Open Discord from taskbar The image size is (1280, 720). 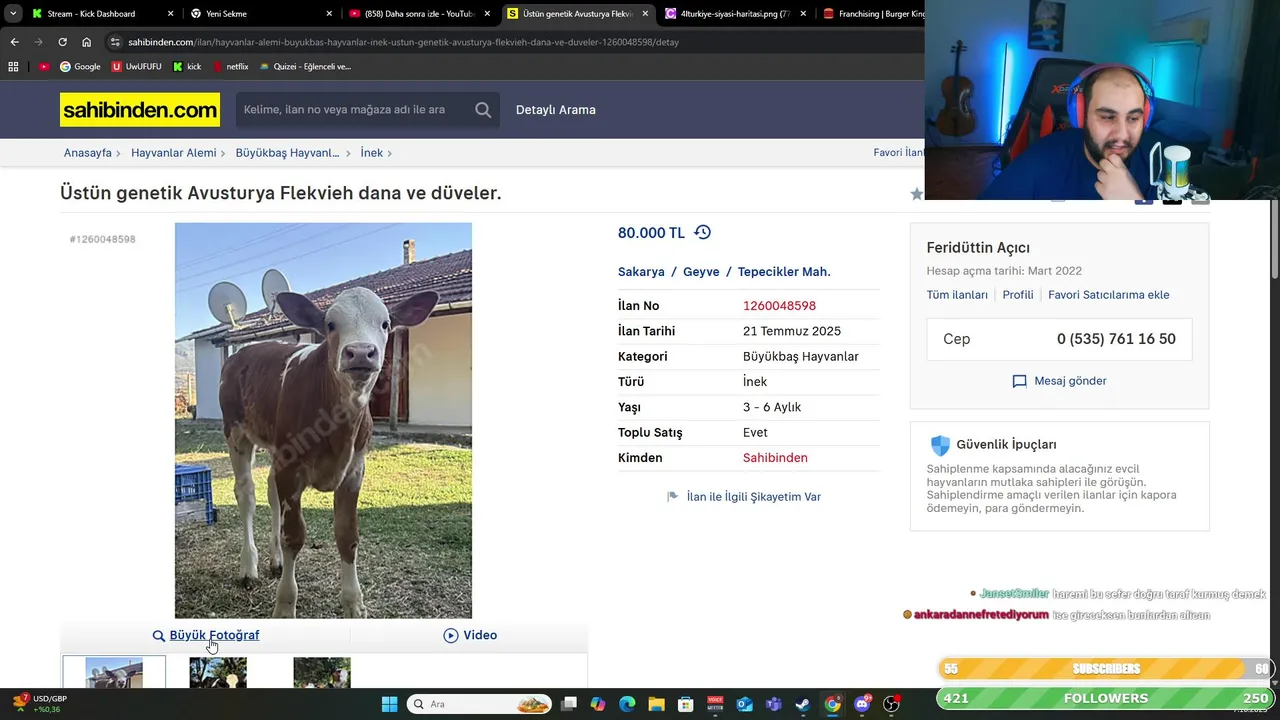862,704
